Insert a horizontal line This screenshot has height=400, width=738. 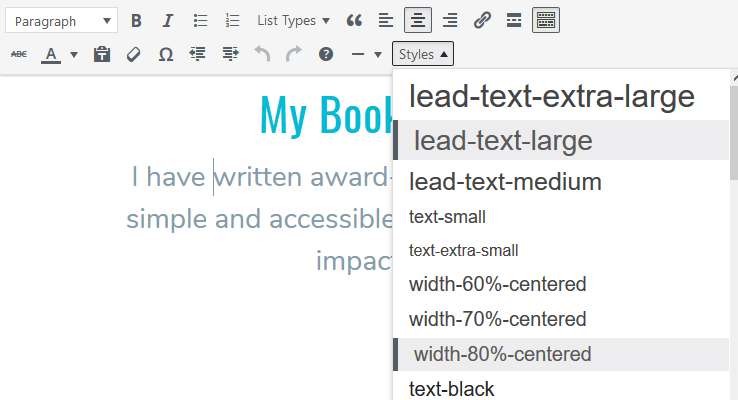click(x=358, y=55)
